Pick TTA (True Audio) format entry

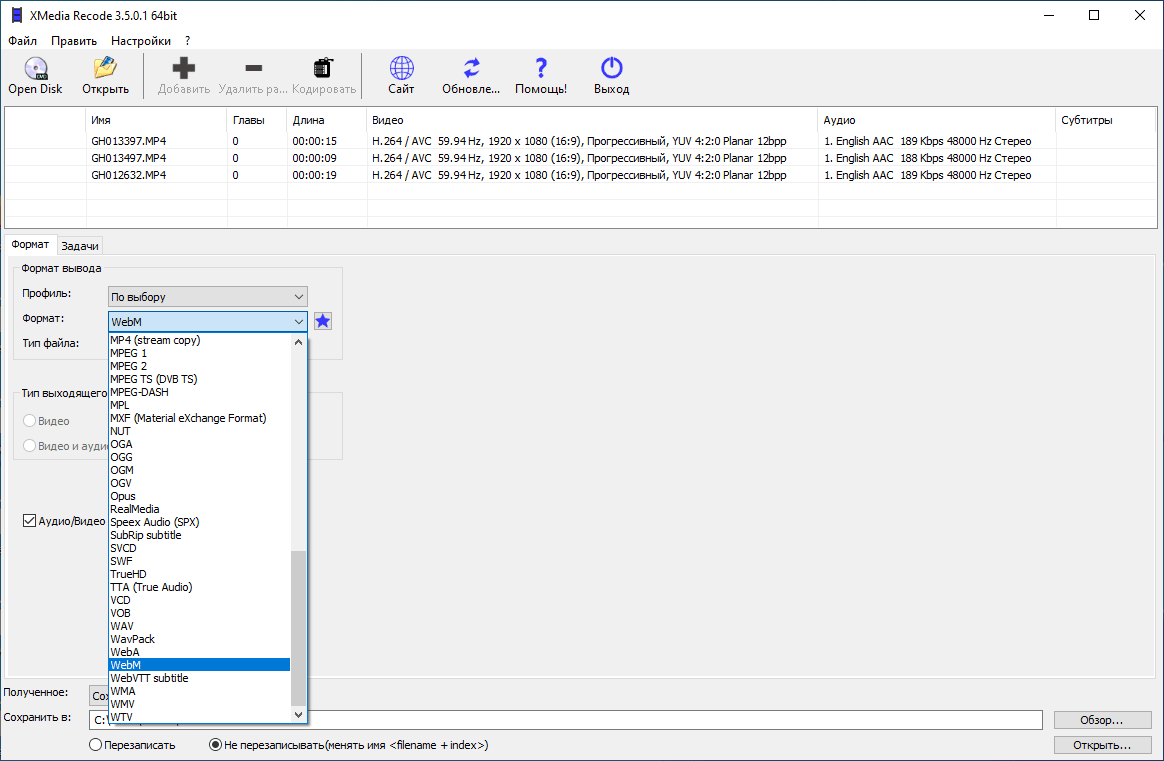click(x=199, y=587)
